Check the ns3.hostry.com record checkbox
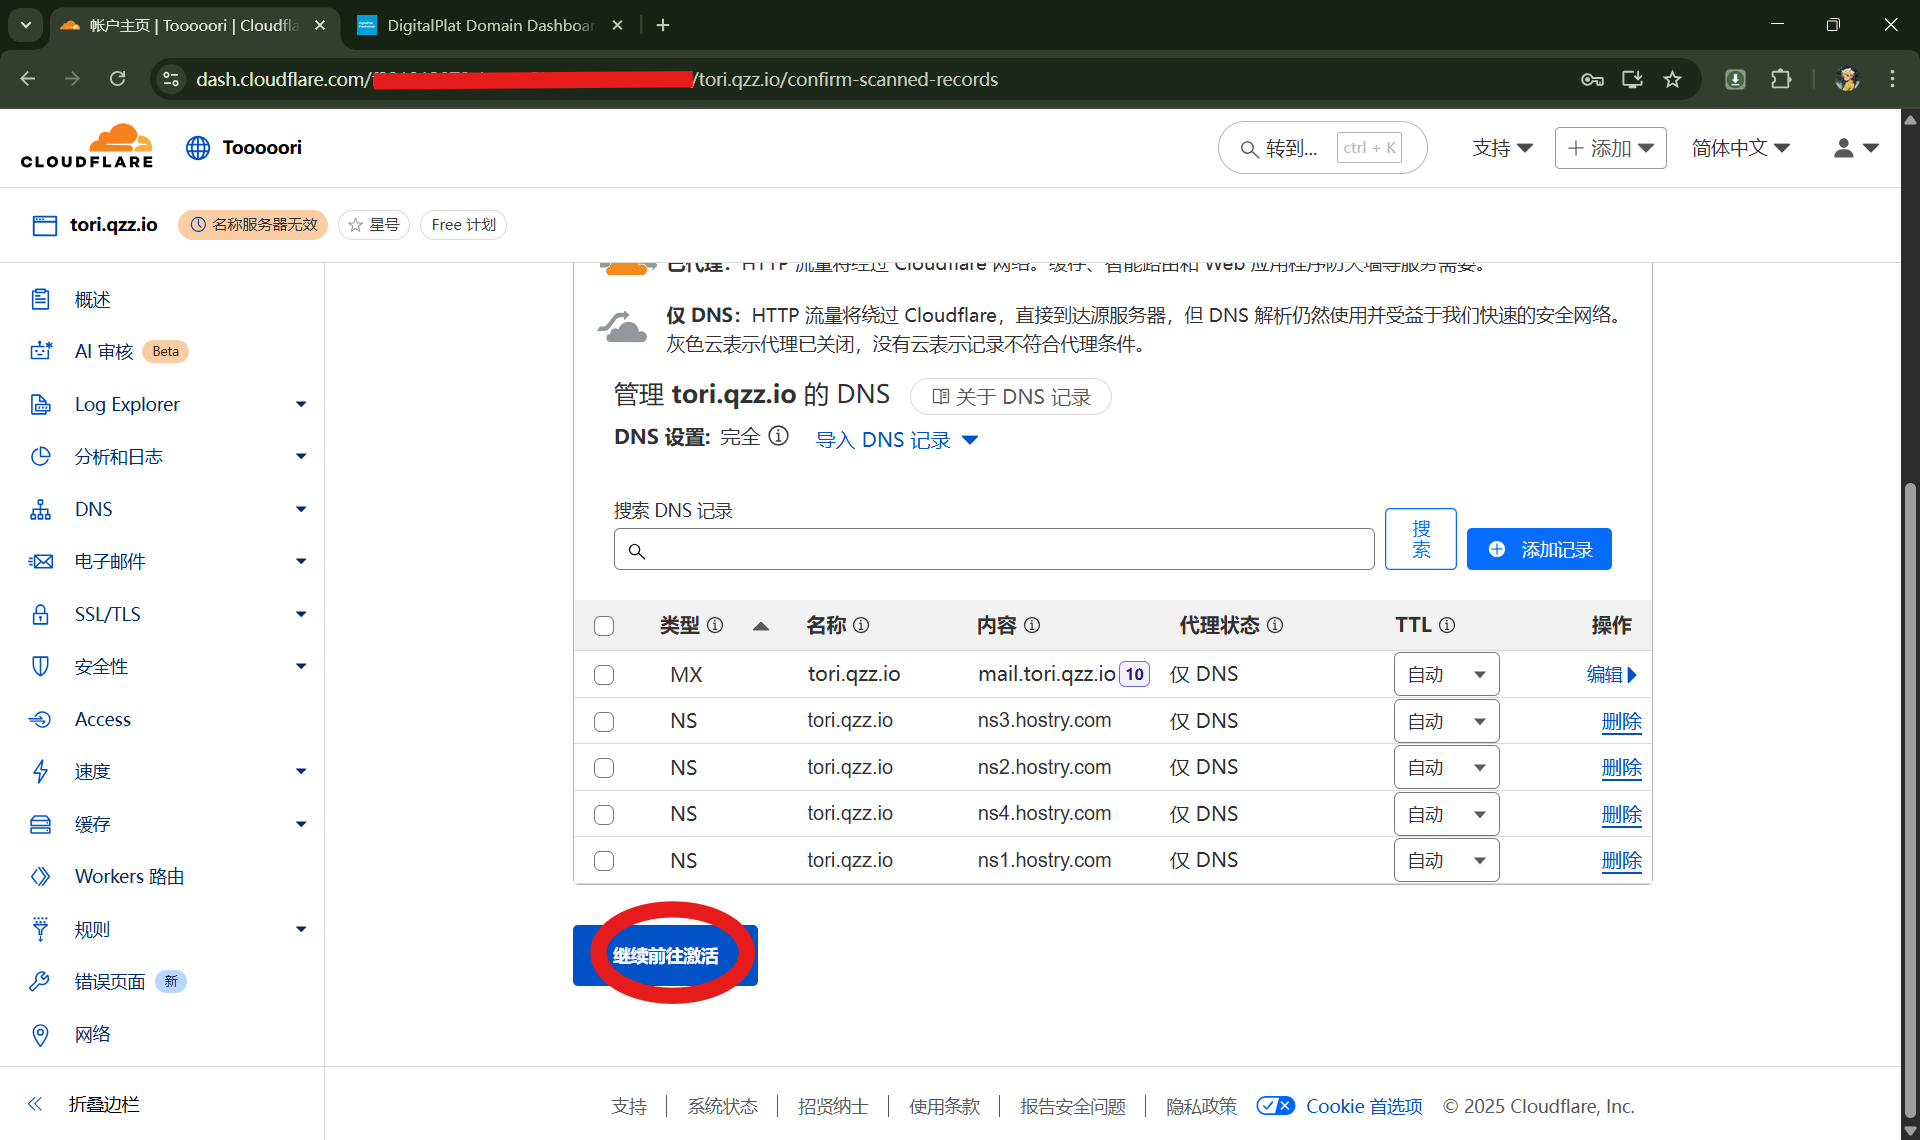The image size is (1920, 1140). 604,721
